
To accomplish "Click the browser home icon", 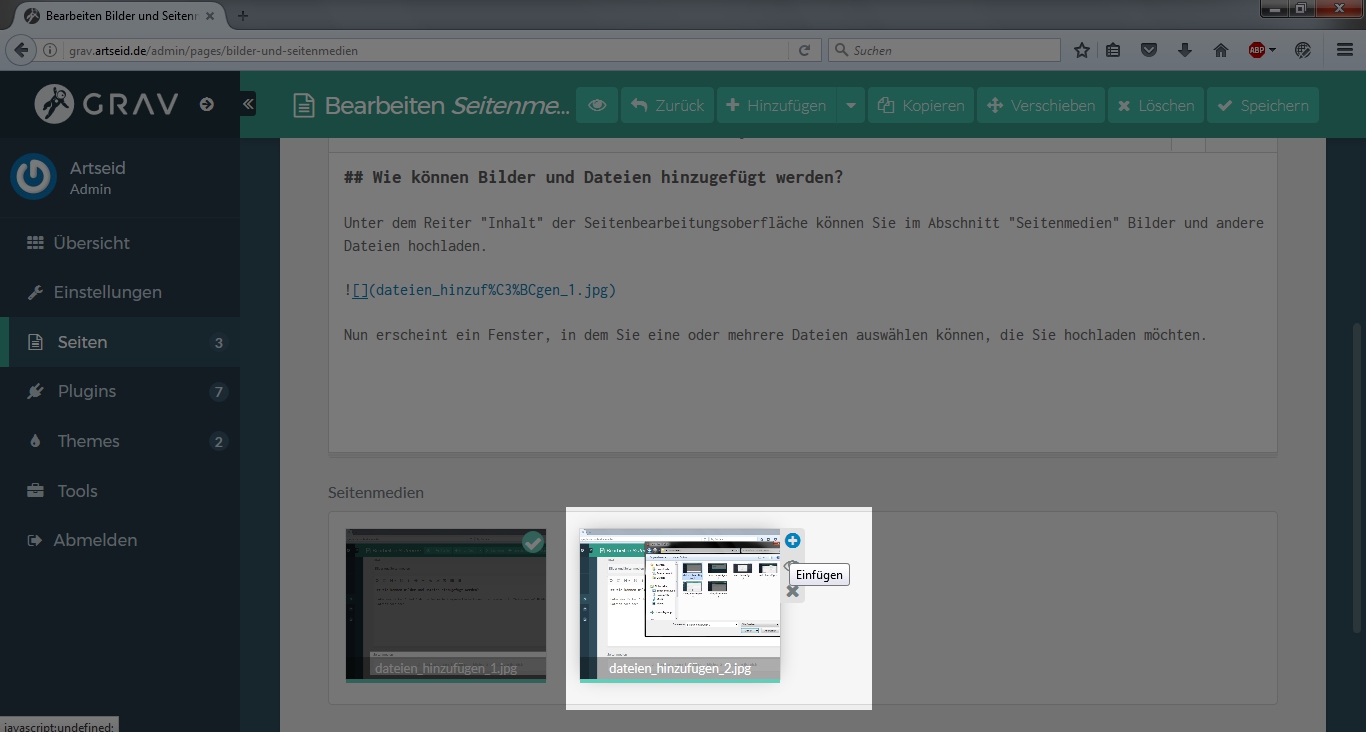I will [x=1221, y=50].
